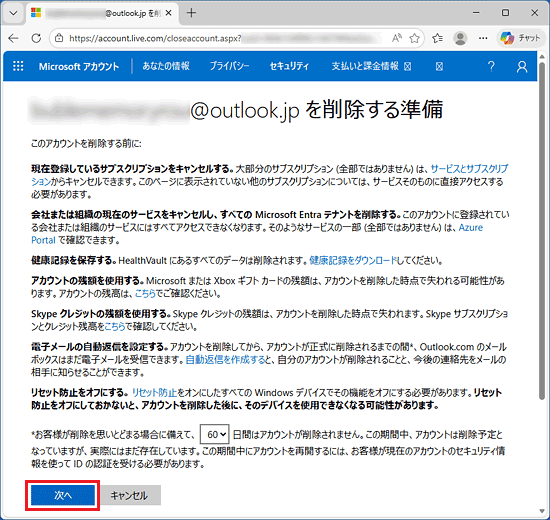Screen dimensions: 550x520
Task: Click the scrollbar down arrow
Action: pyautogui.click(x=542, y=511)
